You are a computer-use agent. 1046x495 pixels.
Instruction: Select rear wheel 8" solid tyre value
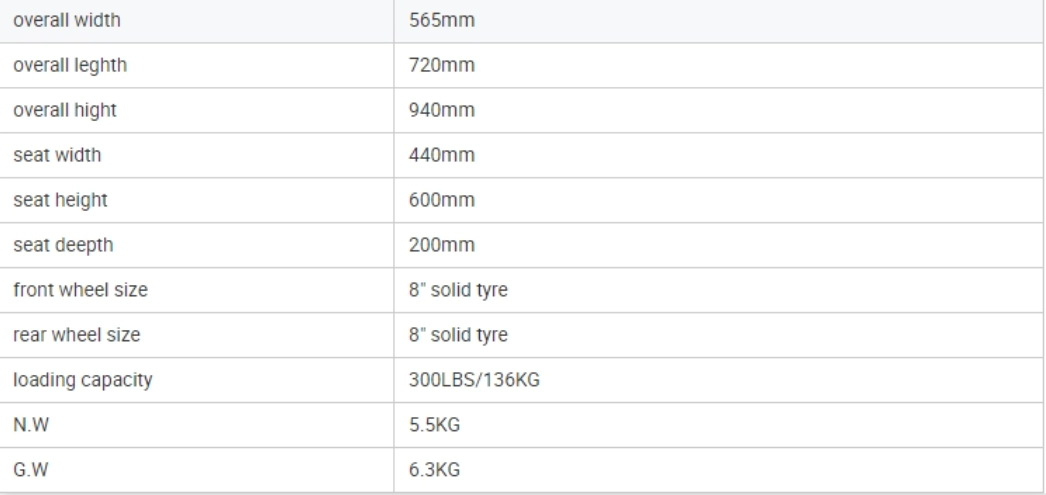(458, 335)
